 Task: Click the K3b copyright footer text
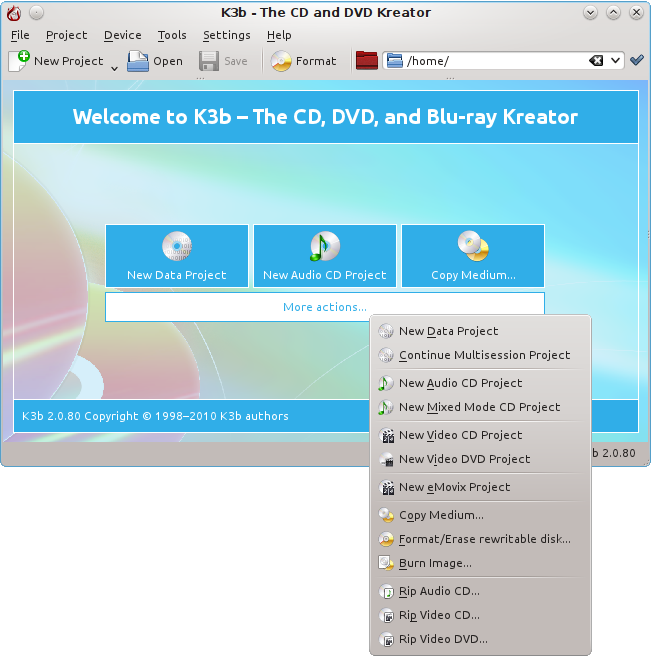[155, 416]
